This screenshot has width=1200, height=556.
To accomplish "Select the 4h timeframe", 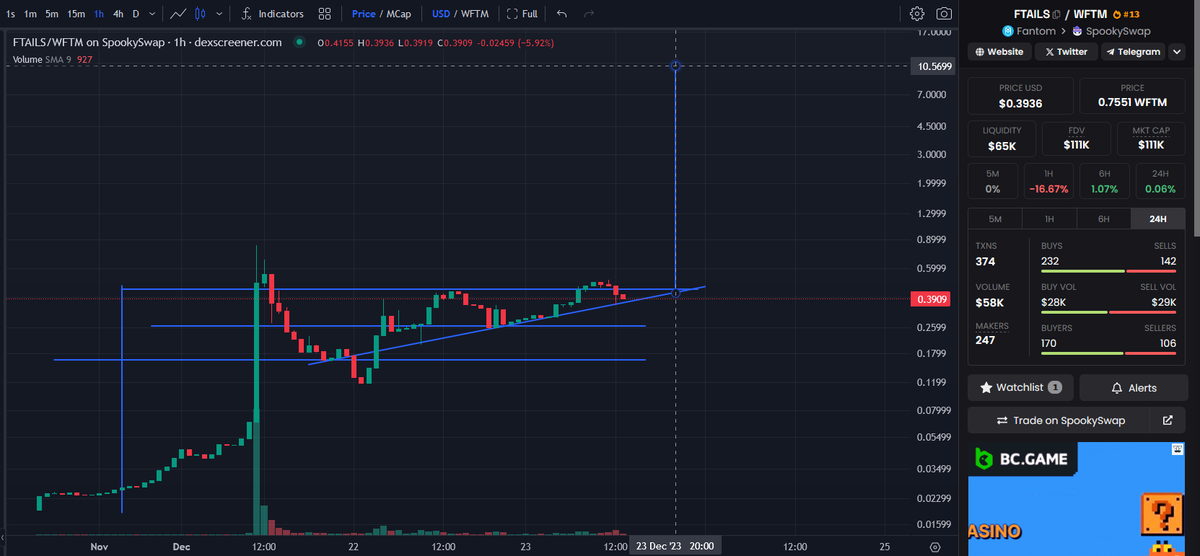I will (118, 14).
